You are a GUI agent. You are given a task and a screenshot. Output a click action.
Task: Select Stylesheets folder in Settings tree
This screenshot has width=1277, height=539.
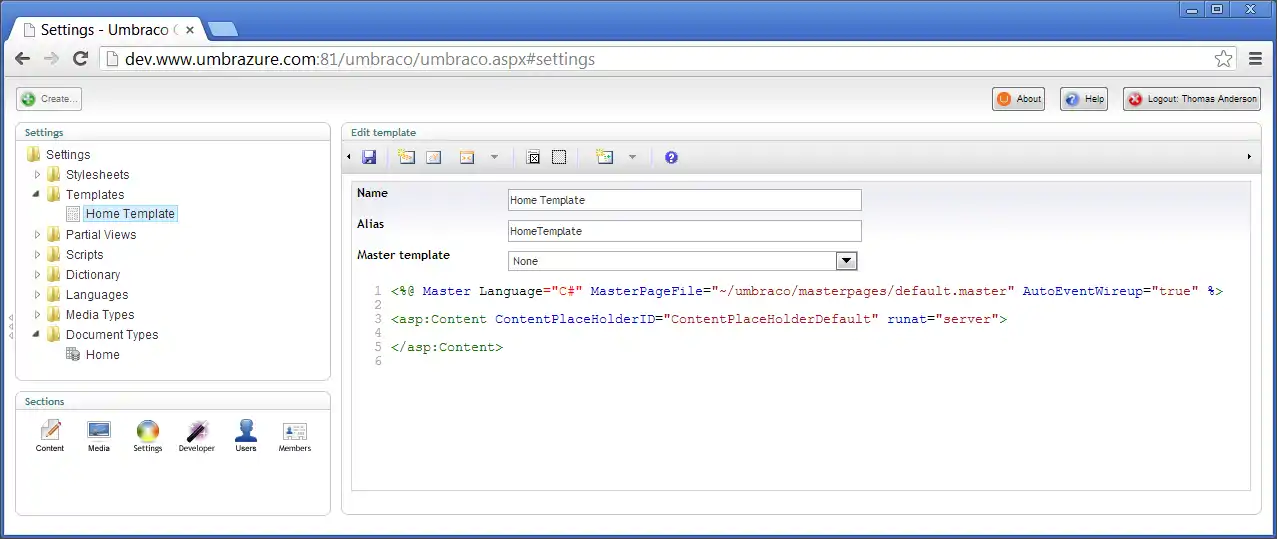[97, 175]
